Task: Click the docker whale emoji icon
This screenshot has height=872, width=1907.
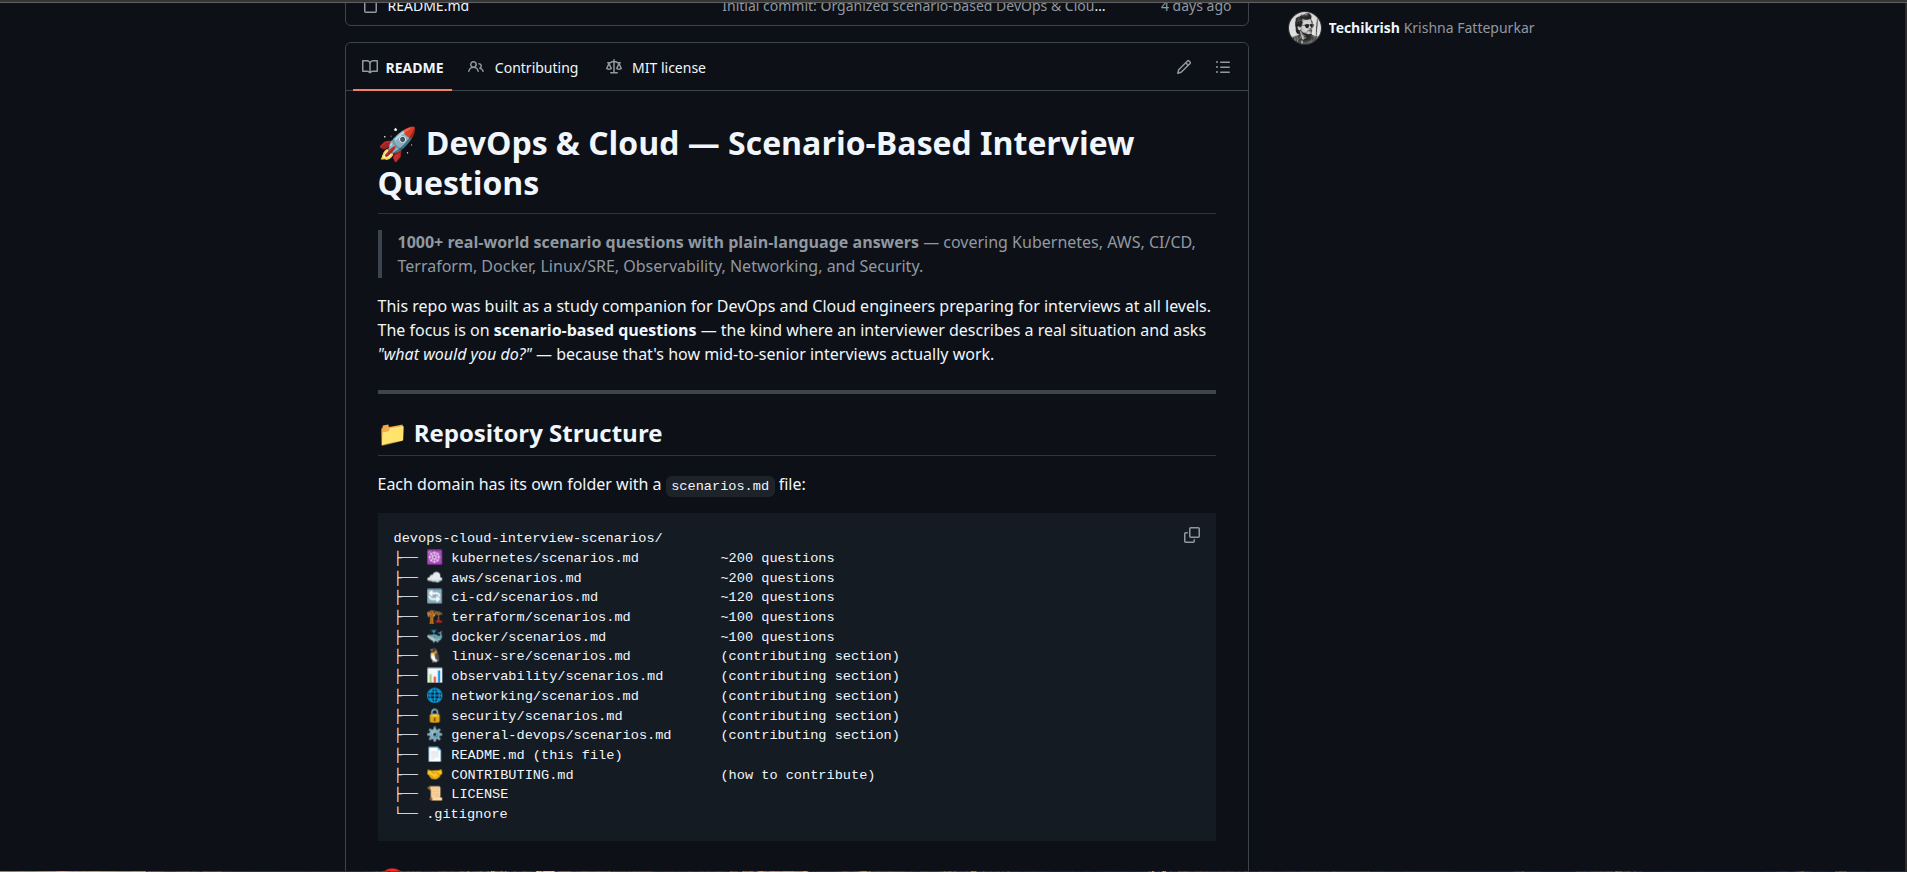Action: (435, 637)
